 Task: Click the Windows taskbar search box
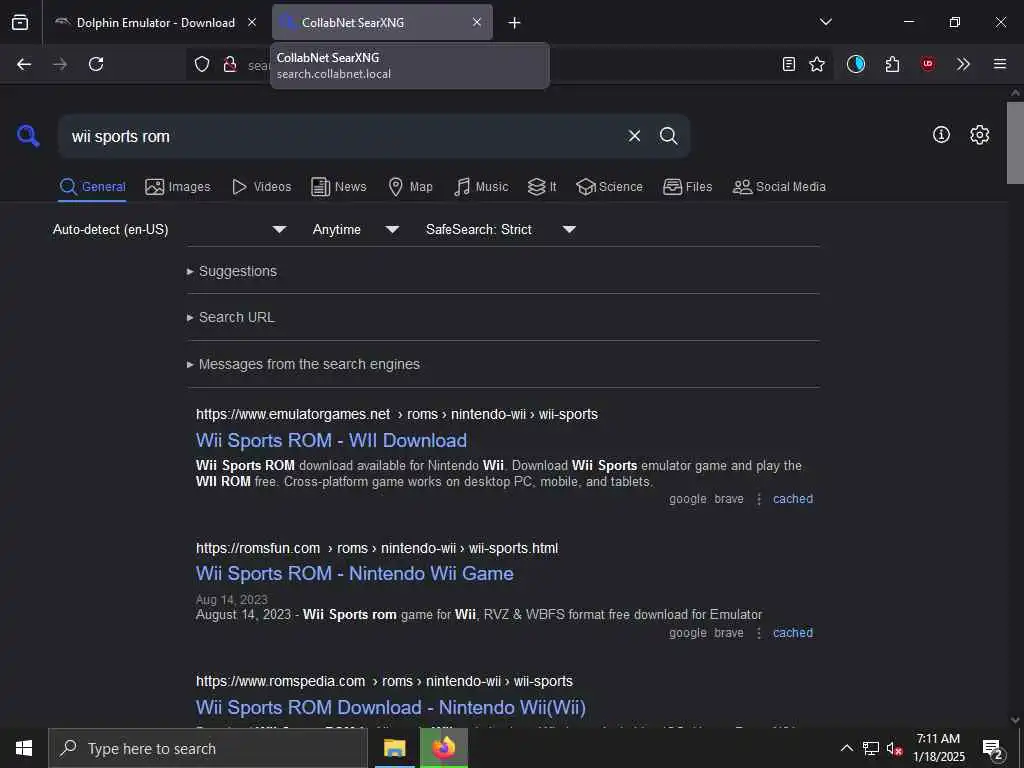(x=208, y=748)
